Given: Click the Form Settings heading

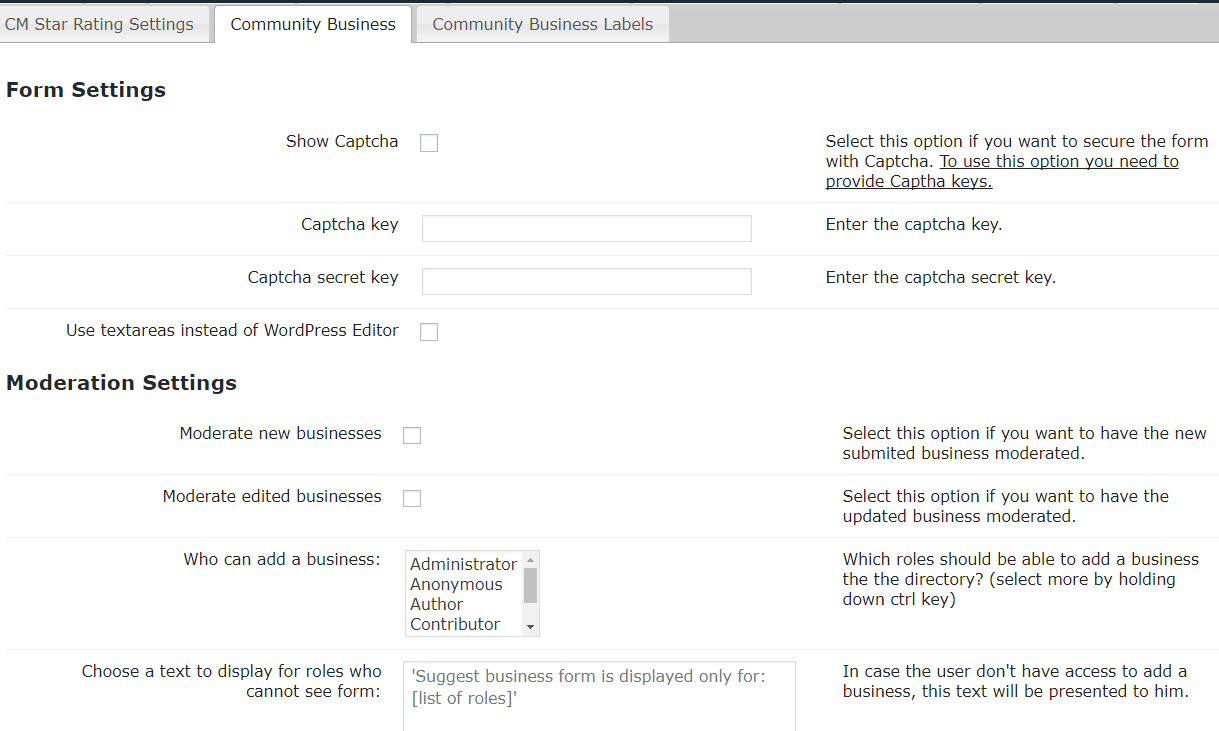Looking at the screenshot, I should 86,90.
